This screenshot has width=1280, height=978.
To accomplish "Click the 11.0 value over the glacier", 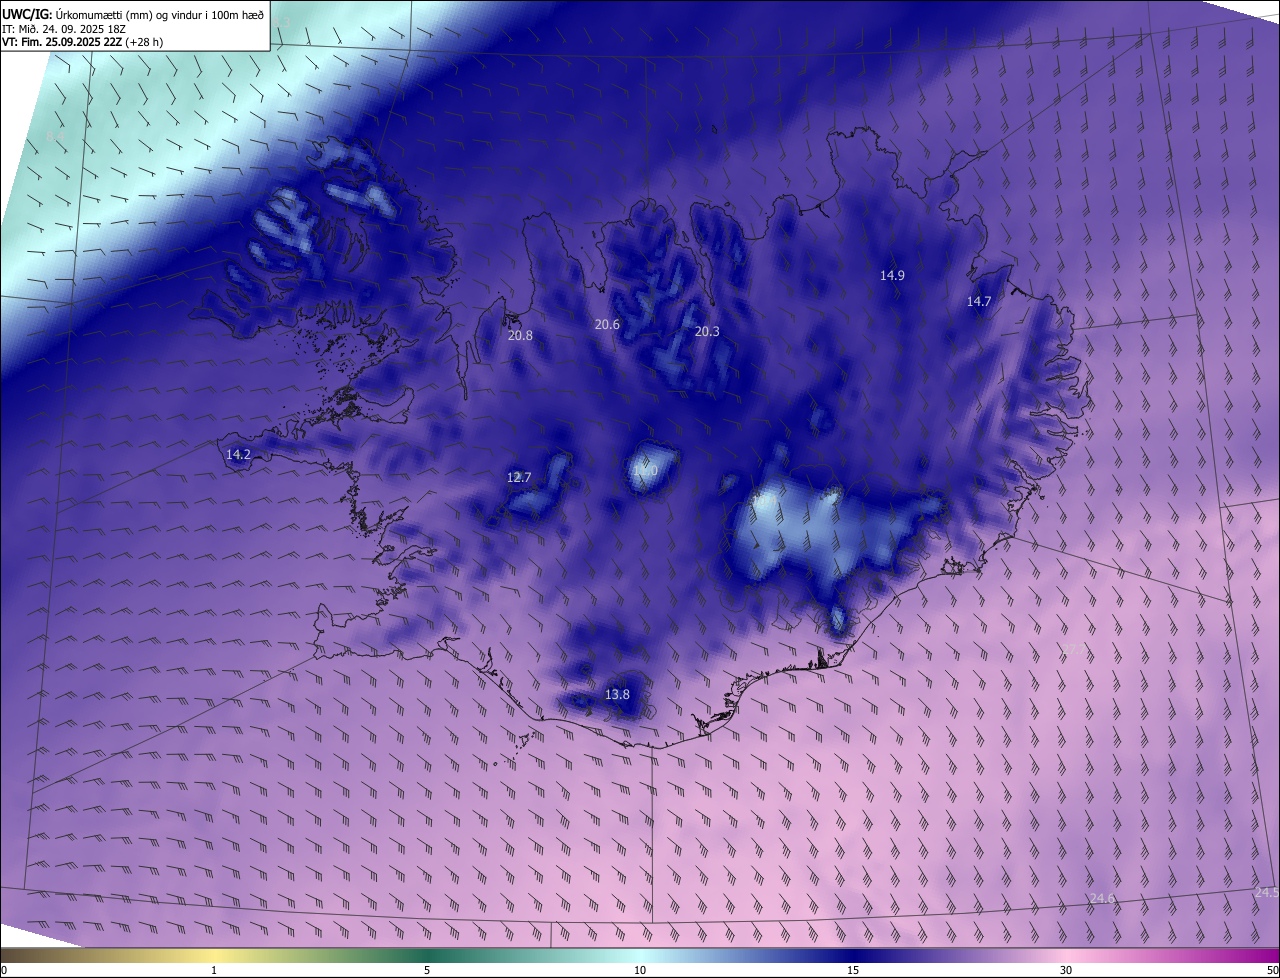I will 645,471.
